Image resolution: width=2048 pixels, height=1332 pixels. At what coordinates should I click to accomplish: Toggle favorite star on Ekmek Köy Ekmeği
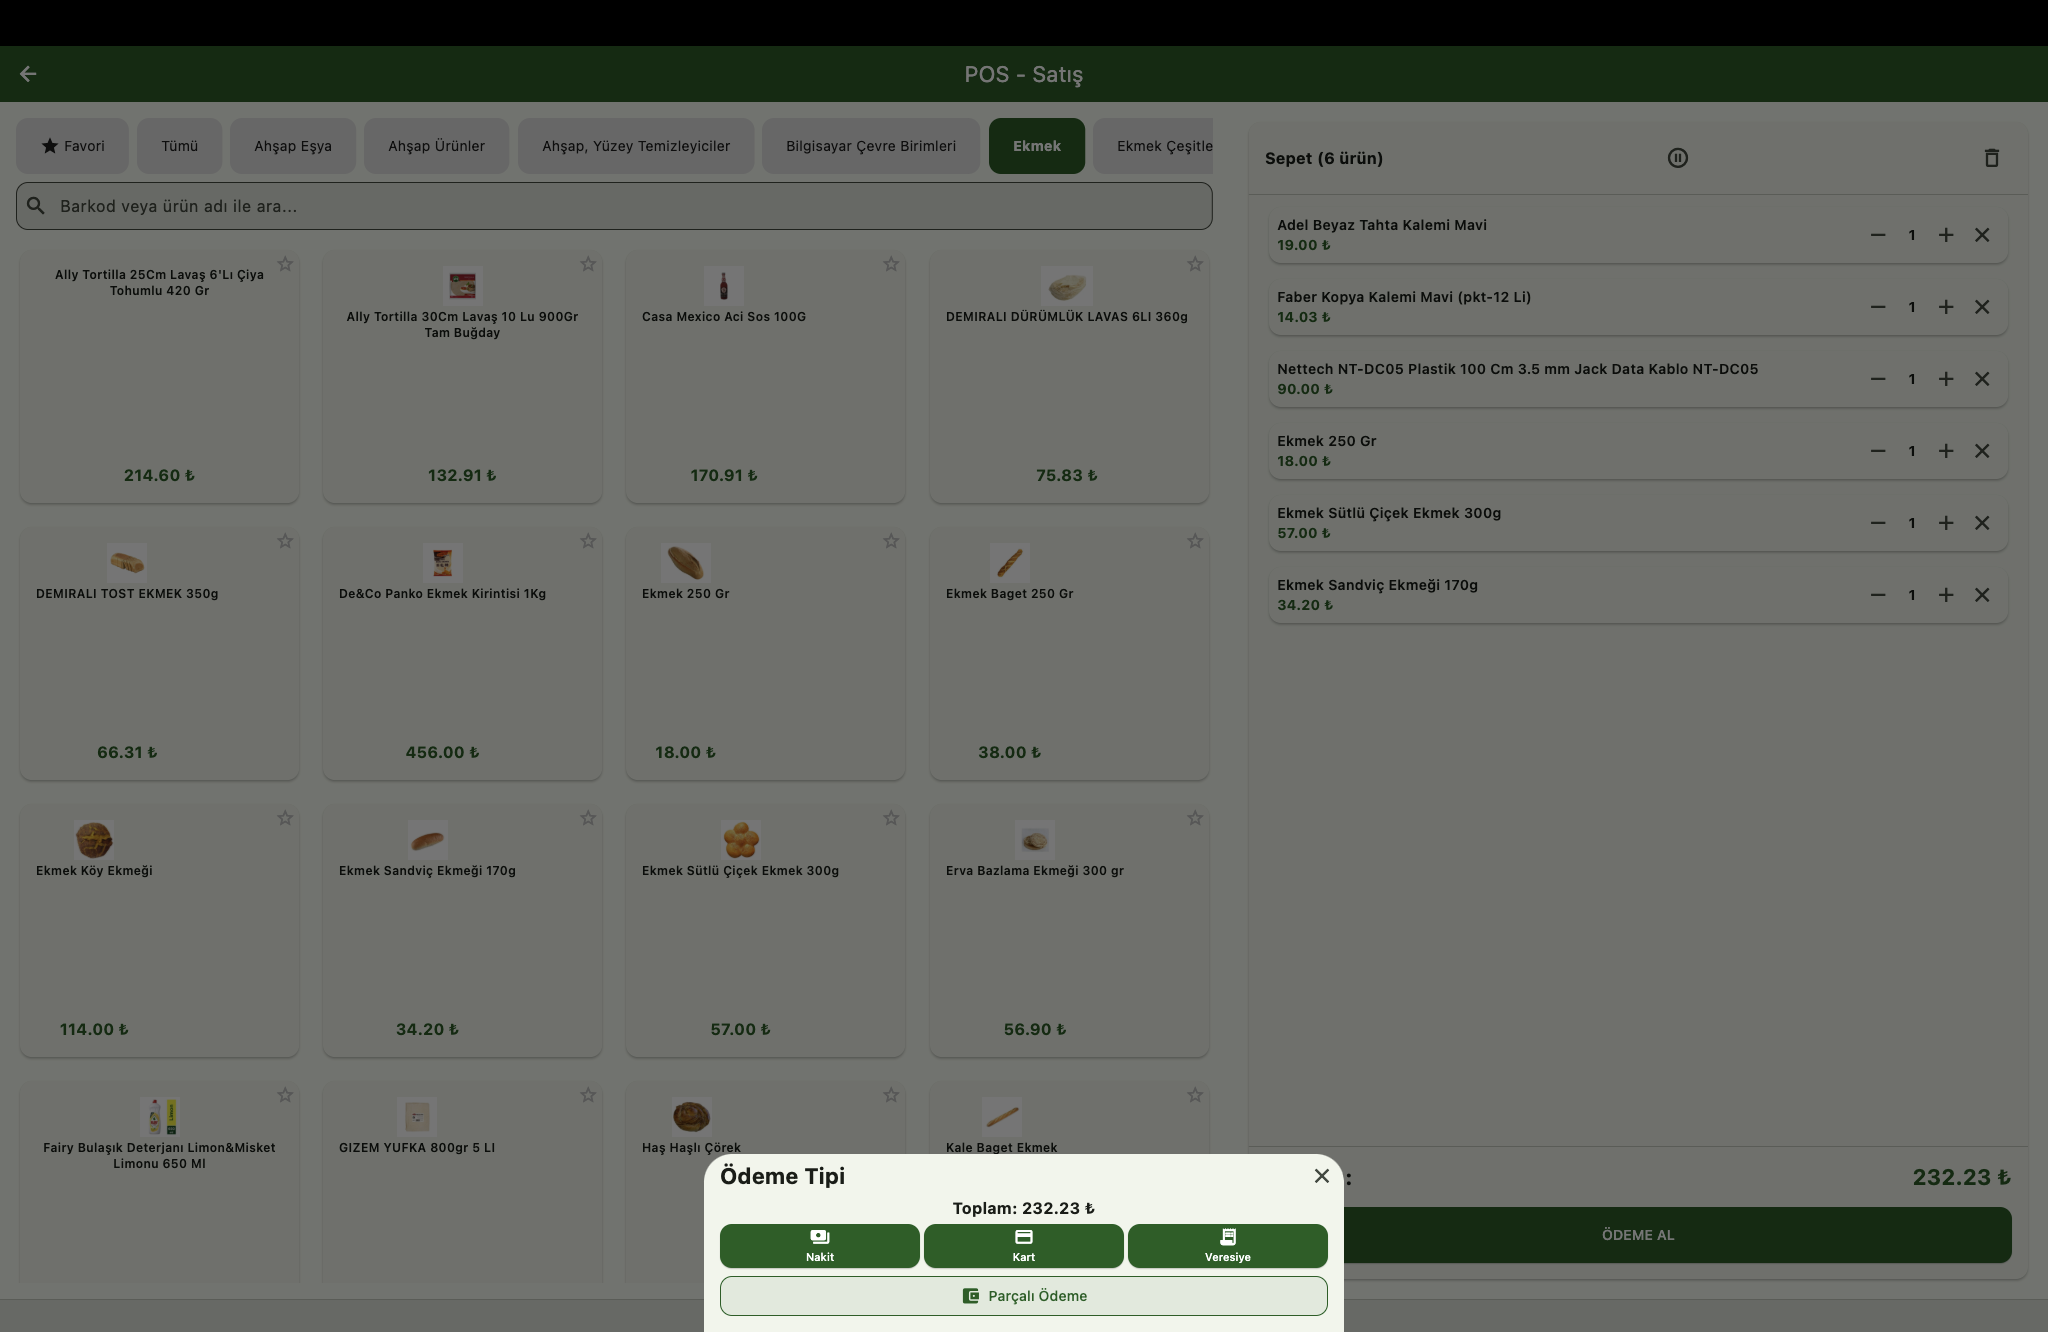click(285, 818)
